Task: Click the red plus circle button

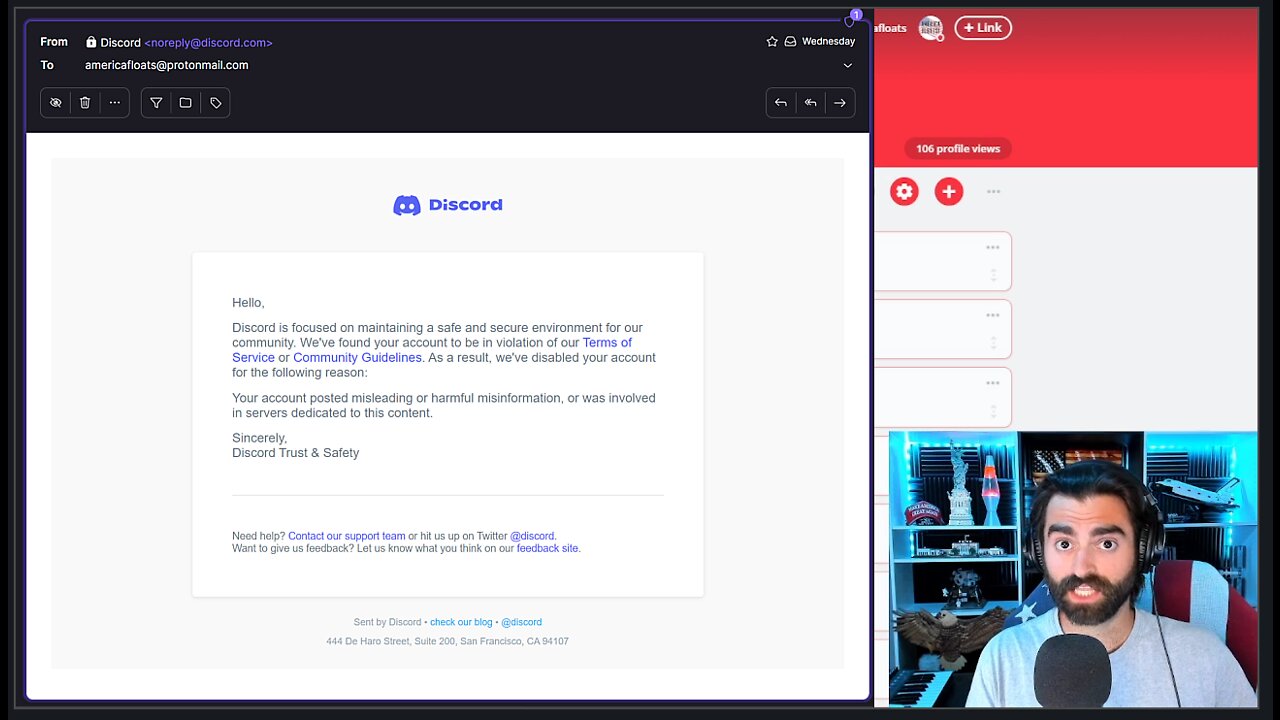Action: (x=949, y=192)
